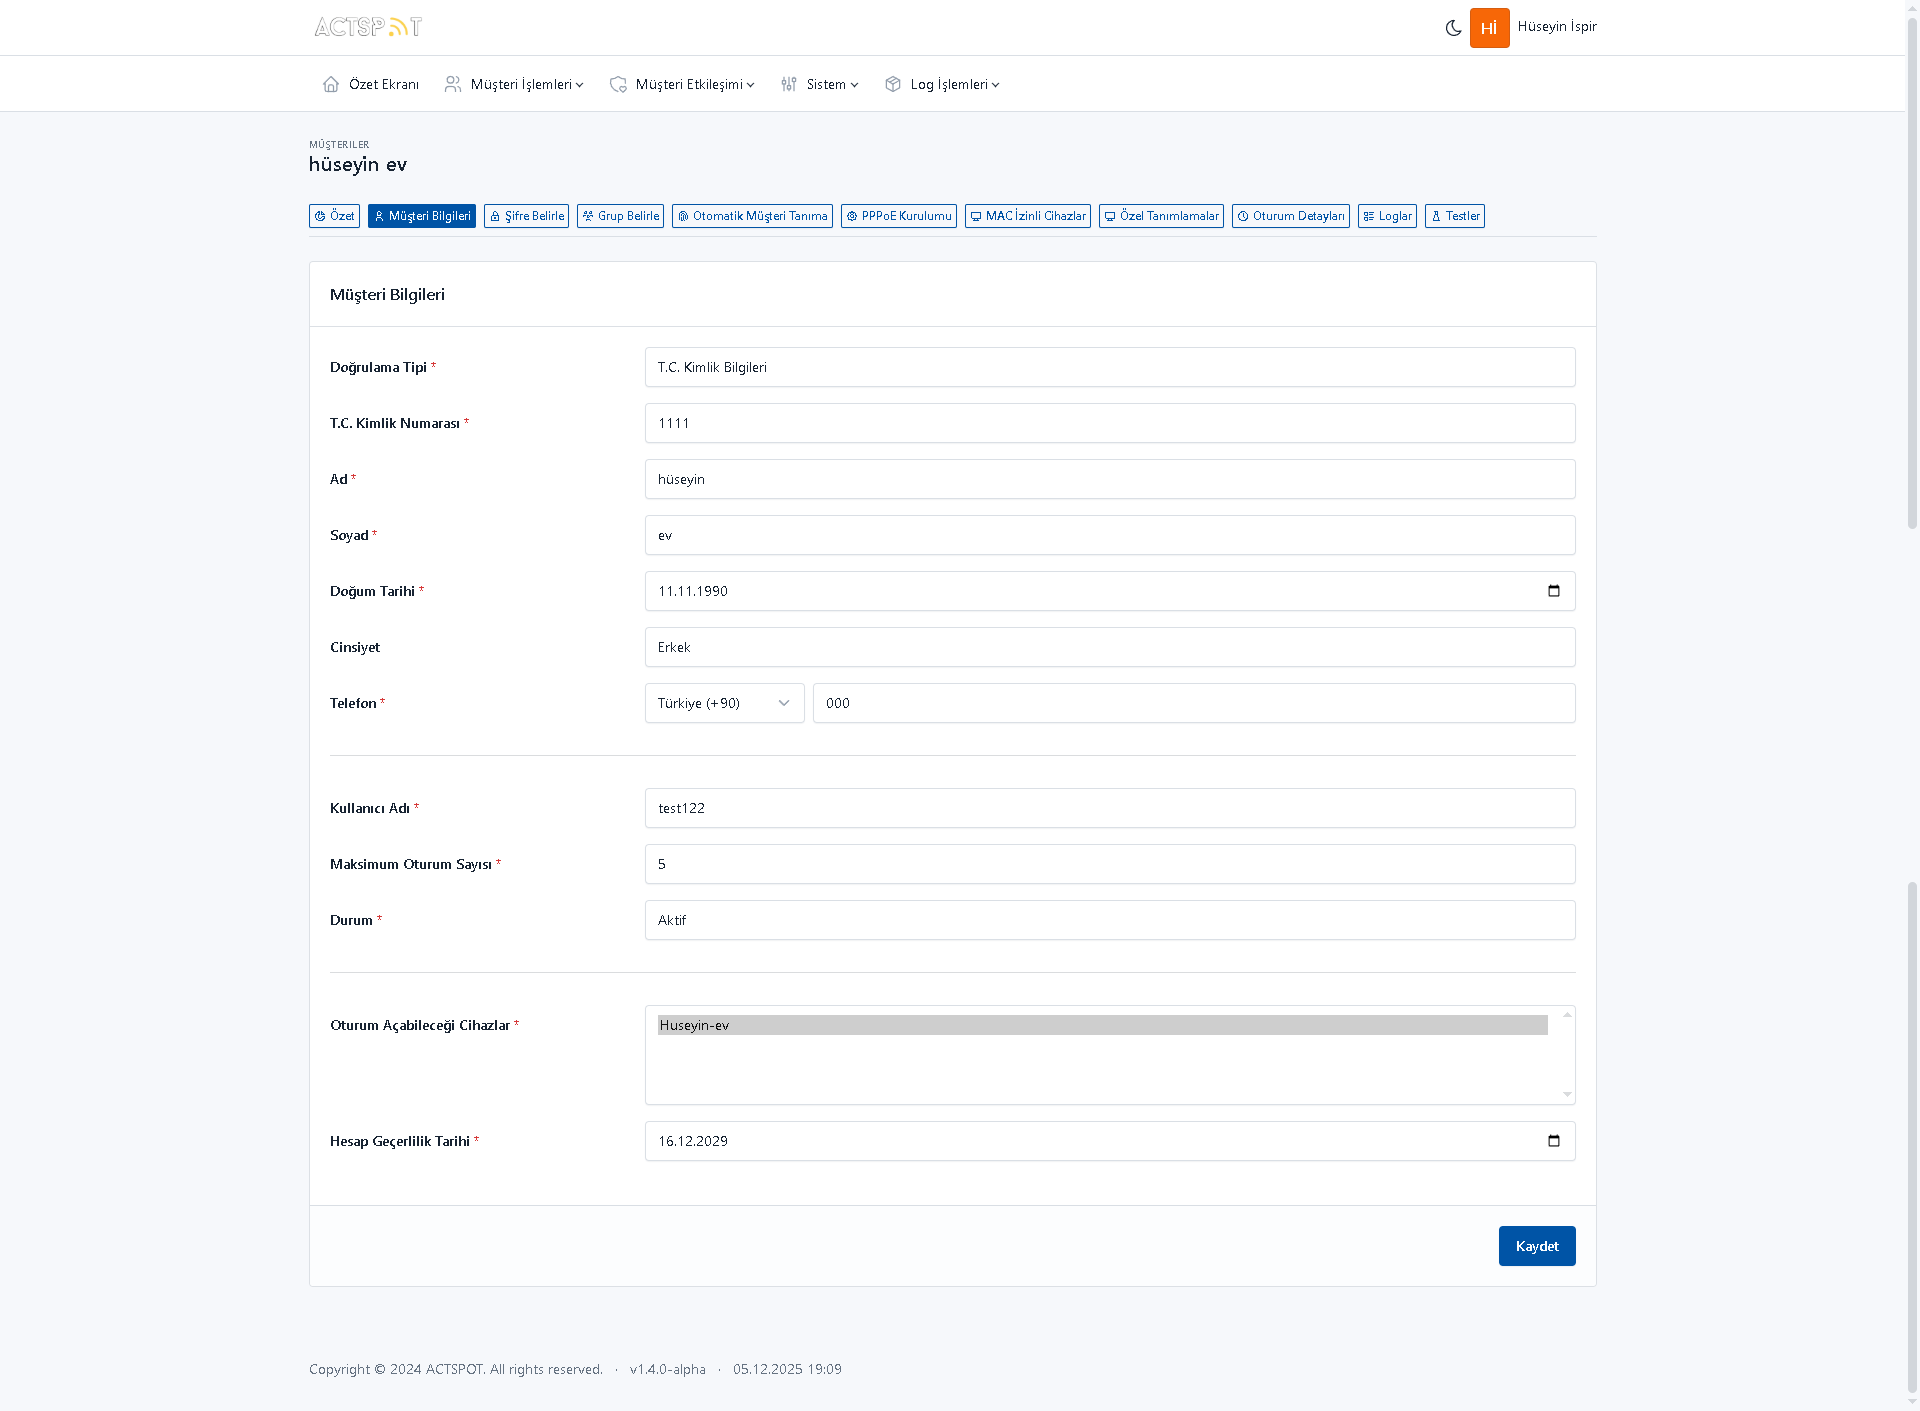Open MAC İzinli Cihazlar tab
This screenshot has width=1920, height=1411.
point(1027,216)
